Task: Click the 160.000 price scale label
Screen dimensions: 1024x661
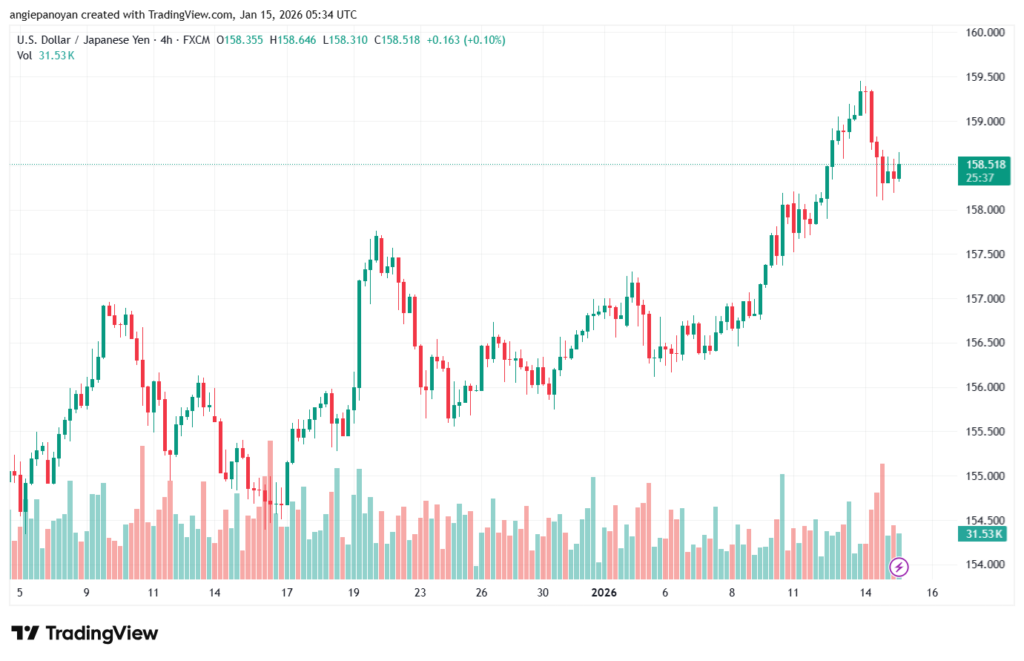Action: coord(981,32)
